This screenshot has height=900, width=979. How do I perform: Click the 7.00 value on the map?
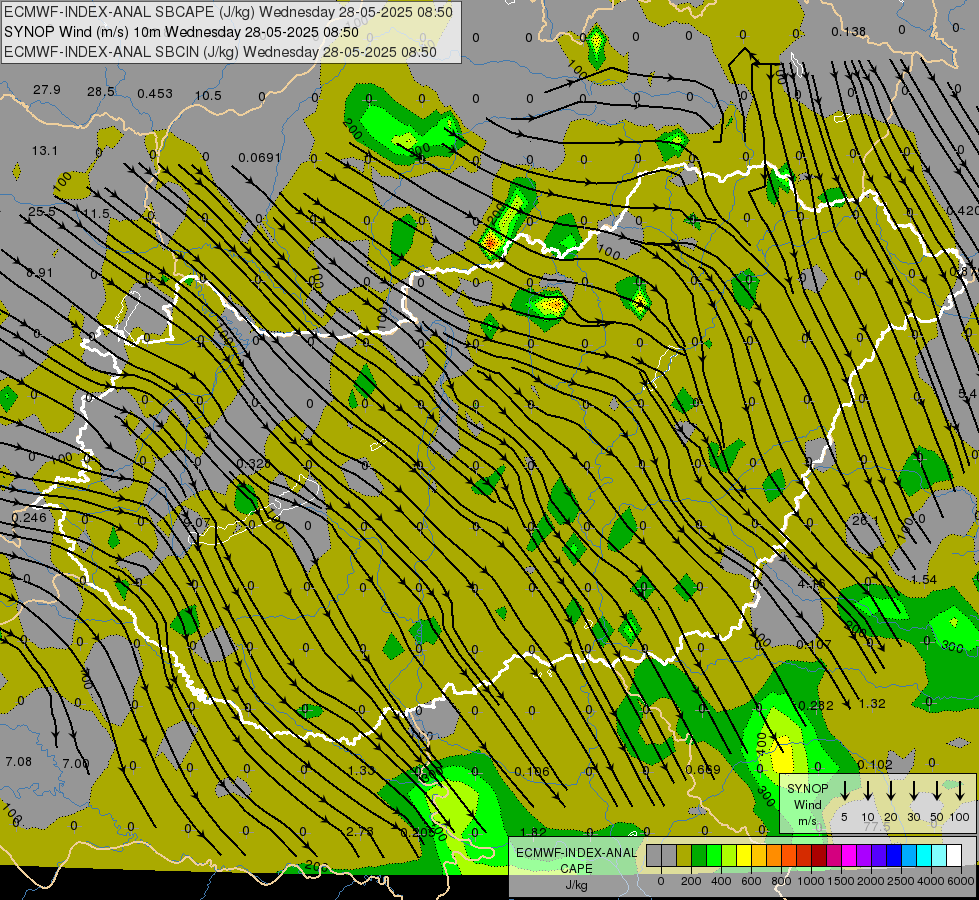[76, 763]
